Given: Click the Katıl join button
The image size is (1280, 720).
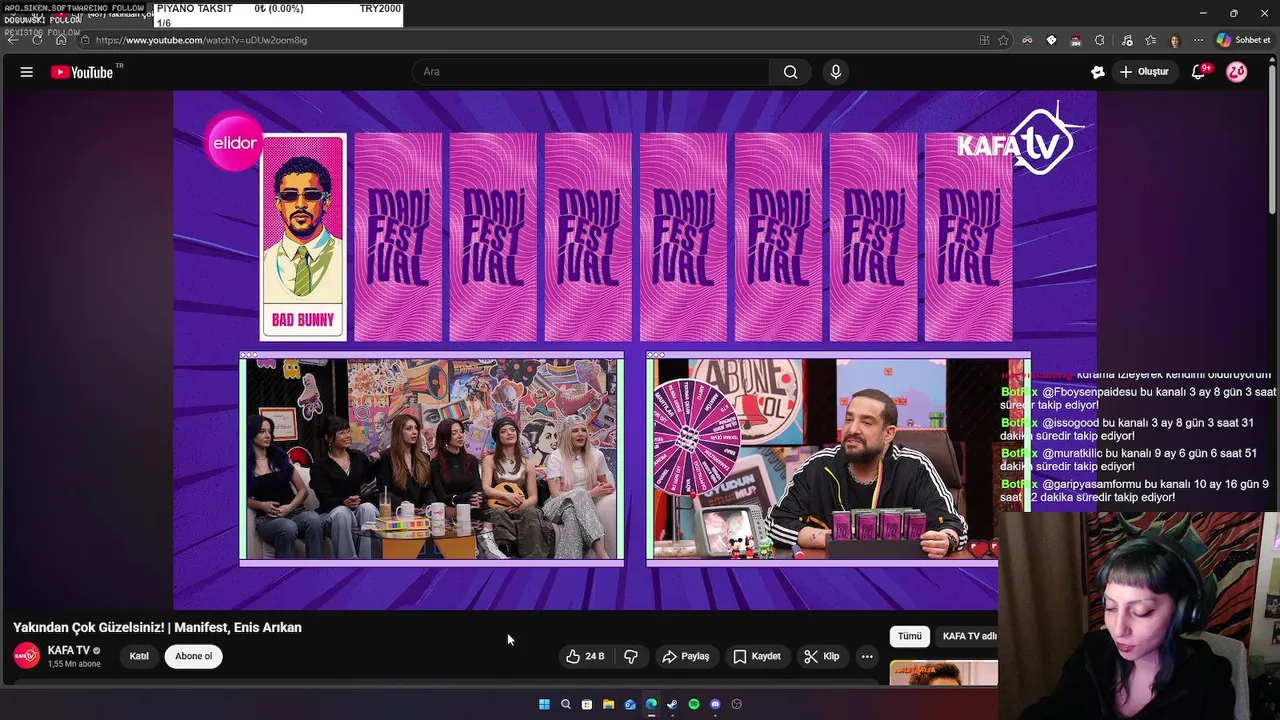Looking at the screenshot, I should [x=139, y=656].
